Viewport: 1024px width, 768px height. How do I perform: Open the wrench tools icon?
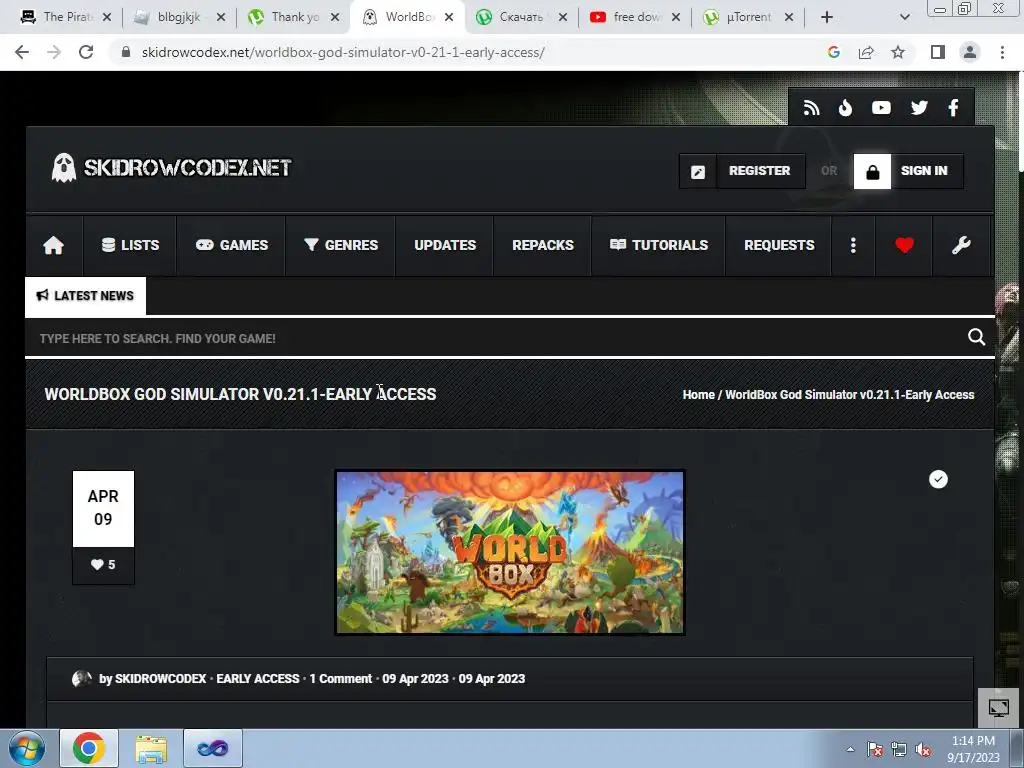pos(961,246)
